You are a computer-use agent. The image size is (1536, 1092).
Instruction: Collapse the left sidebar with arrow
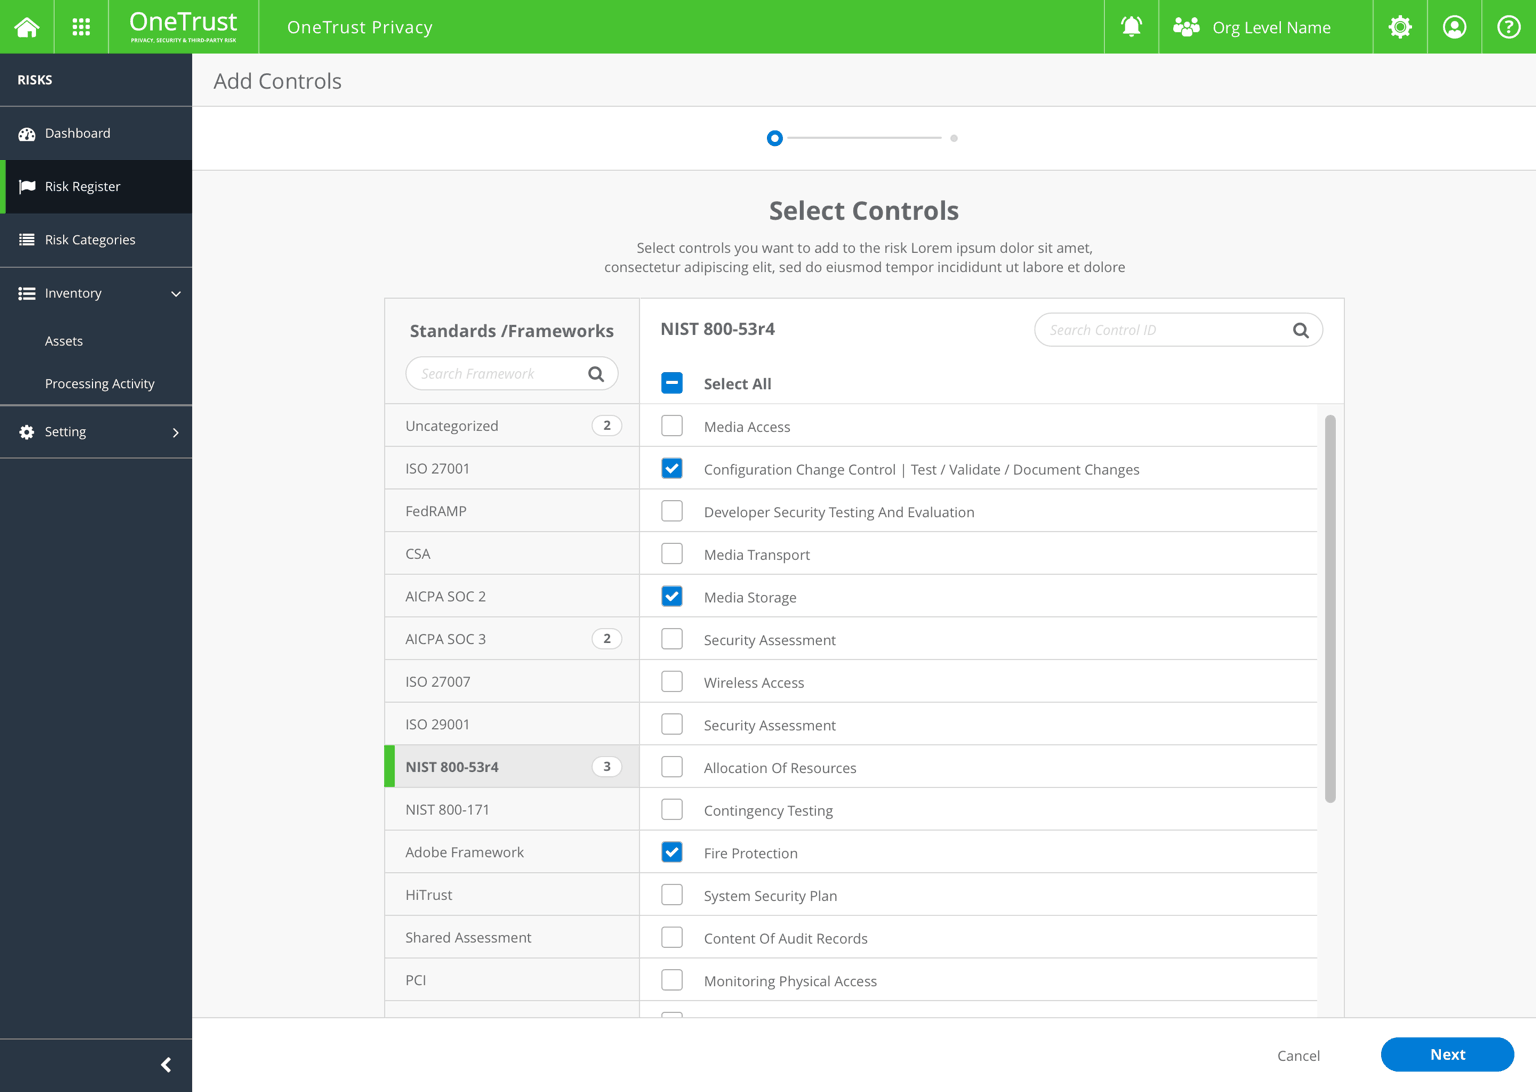pyautogui.click(x=166, y=1065)
